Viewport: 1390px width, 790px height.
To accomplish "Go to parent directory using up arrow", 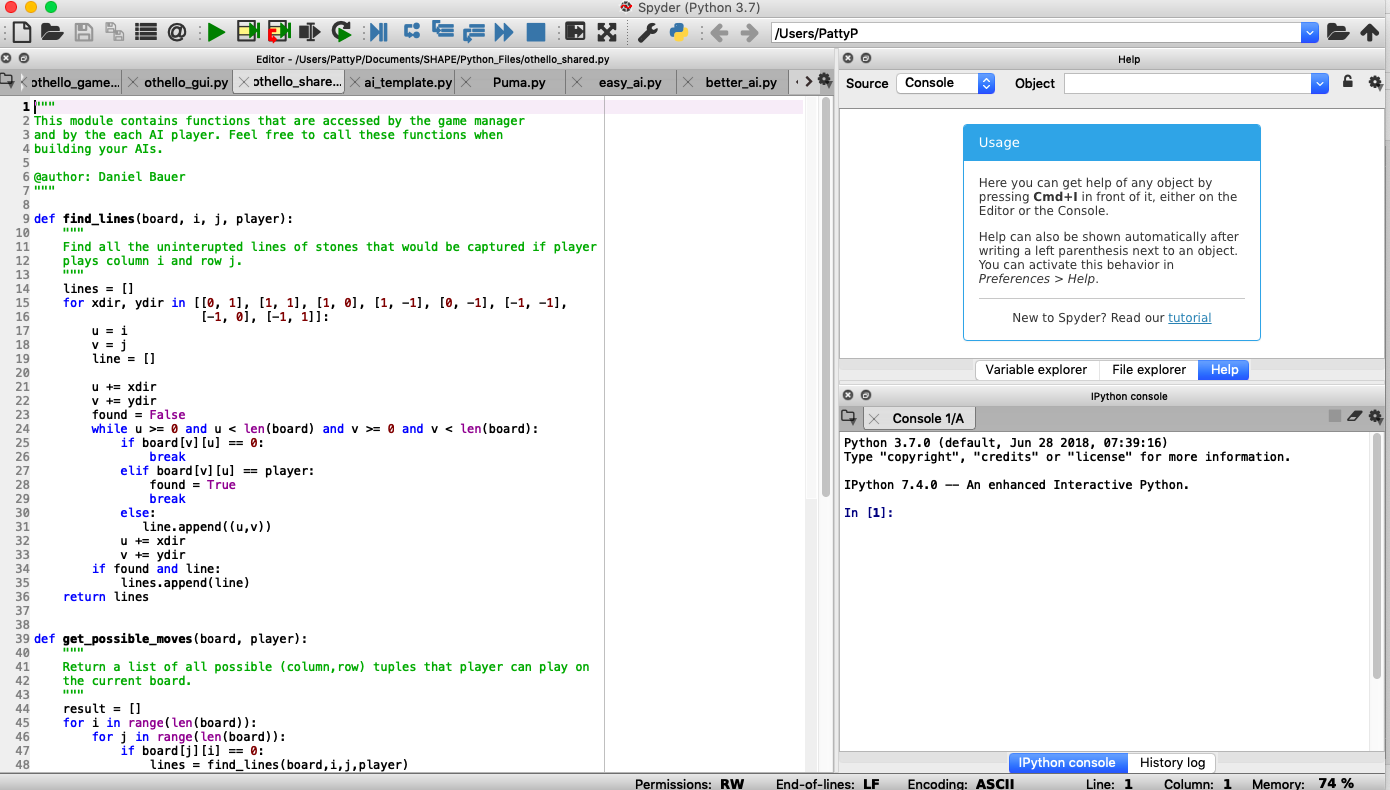I will click(1369, 32).
